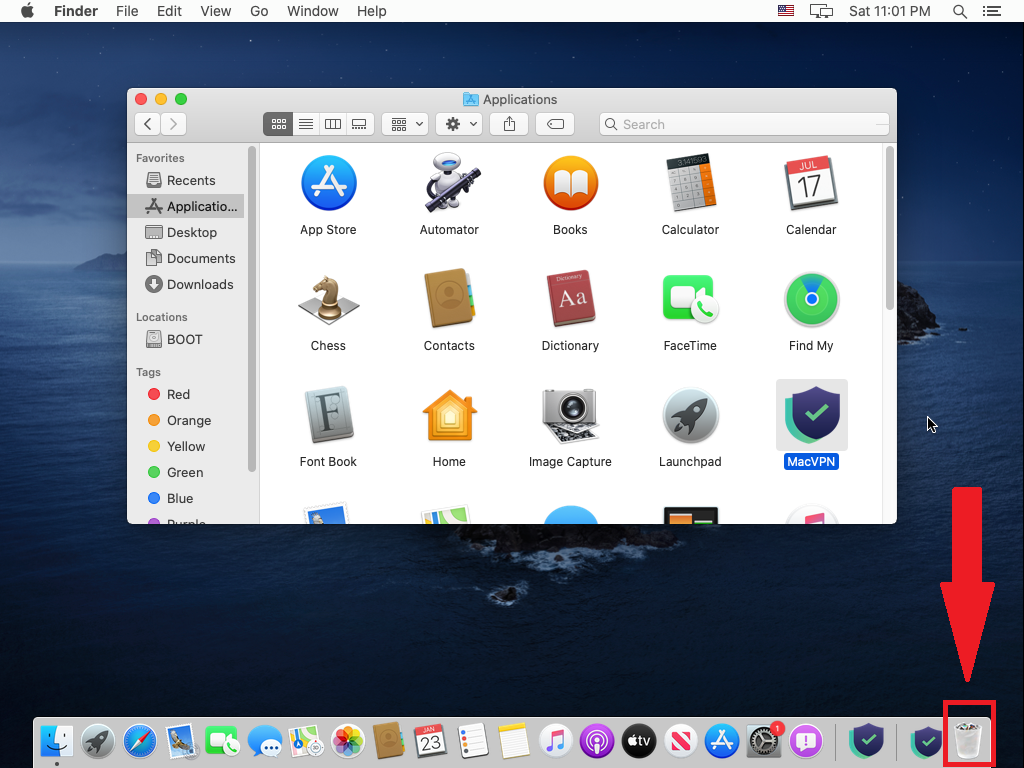Select the Calendar app in Finder window
This screenshot has width=1024, height=768.
click(x=811, y=184)
